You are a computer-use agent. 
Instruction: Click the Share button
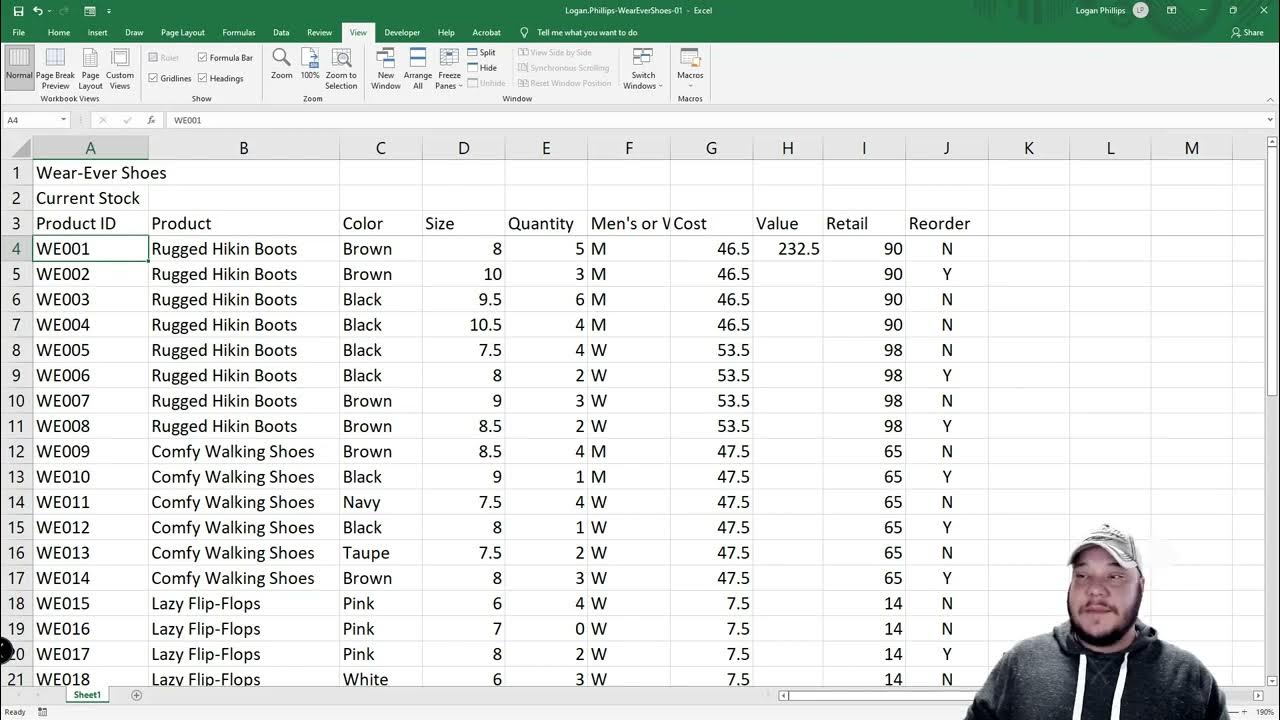(x=1247, y=32)
